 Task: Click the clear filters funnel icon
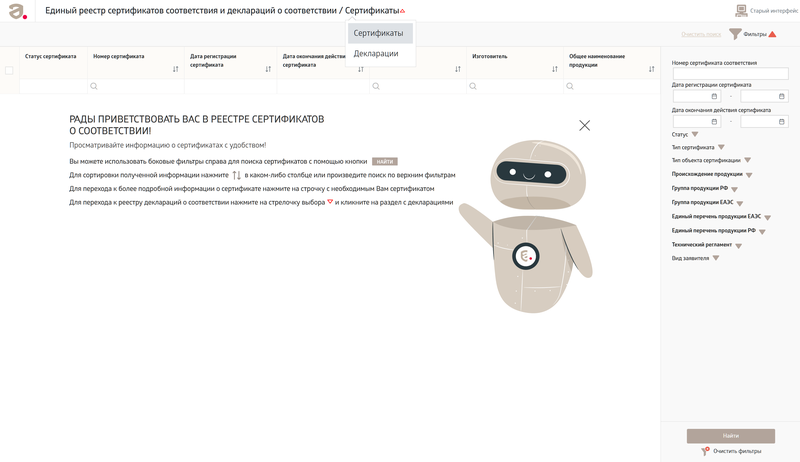coord(705,451)
